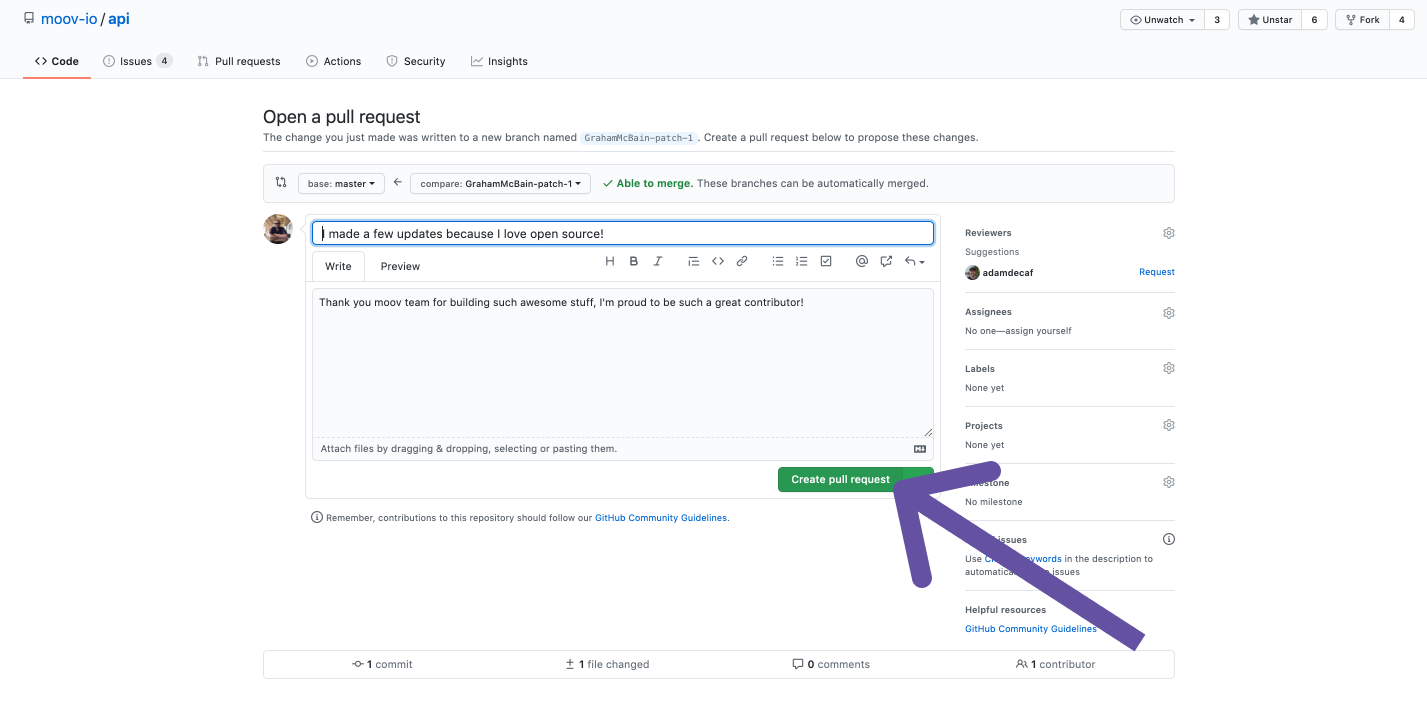Open the saved replies dropdown
Screen dimensions: 1427x705
pos(914,261)
